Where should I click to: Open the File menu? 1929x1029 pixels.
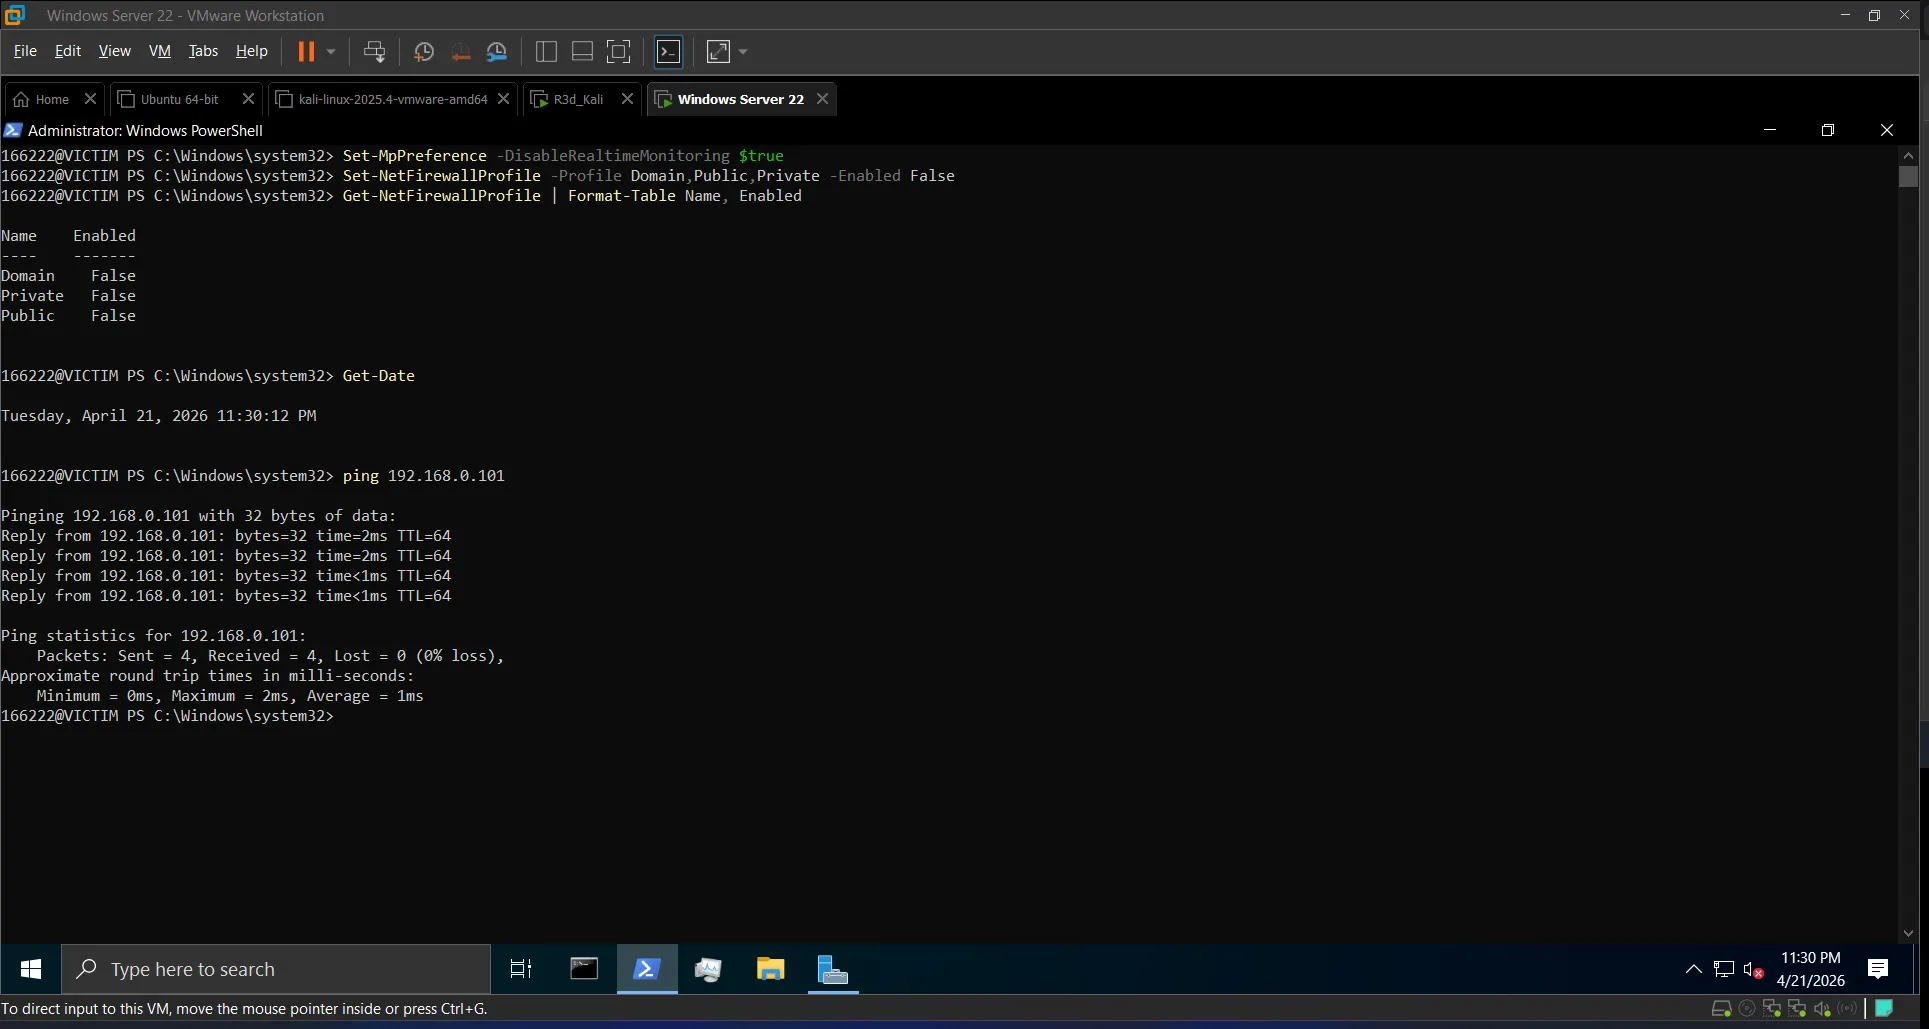click(x=25, y=51)
